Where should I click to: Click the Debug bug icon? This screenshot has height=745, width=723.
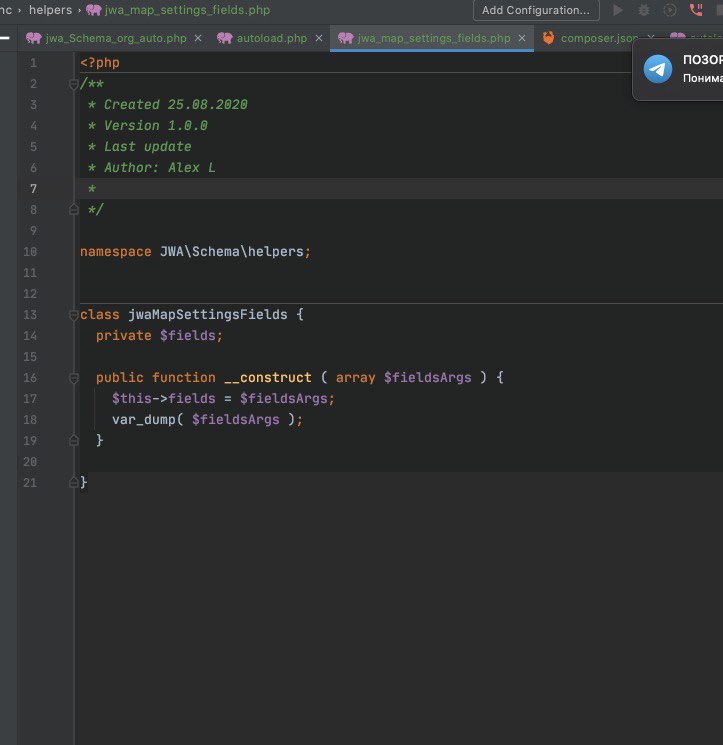pyautogui.click(x=644, y=10)
